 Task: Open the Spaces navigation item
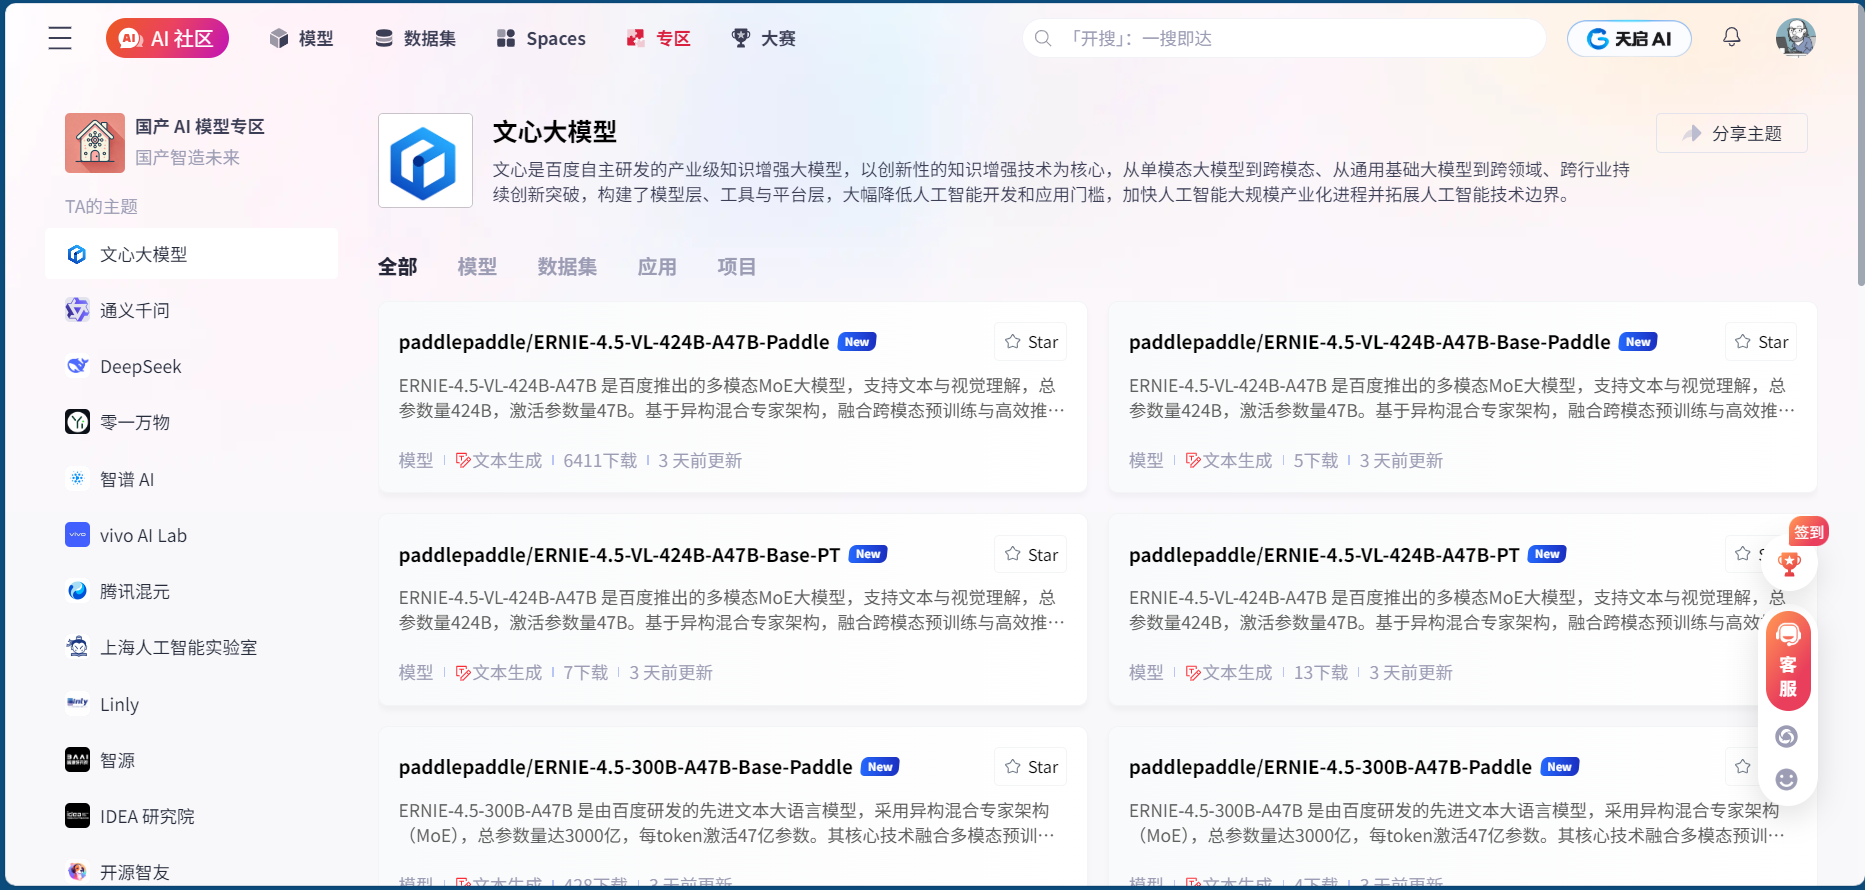pos(541,38)
